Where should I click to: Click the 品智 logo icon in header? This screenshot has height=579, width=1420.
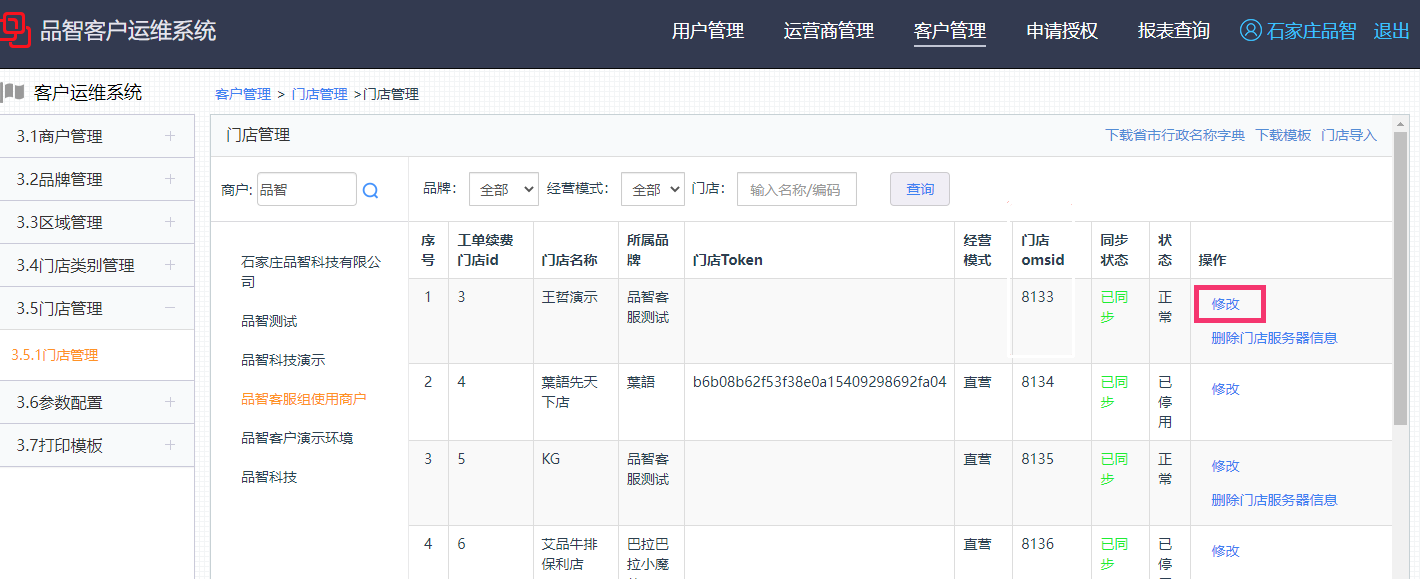[x=15, y=30]
